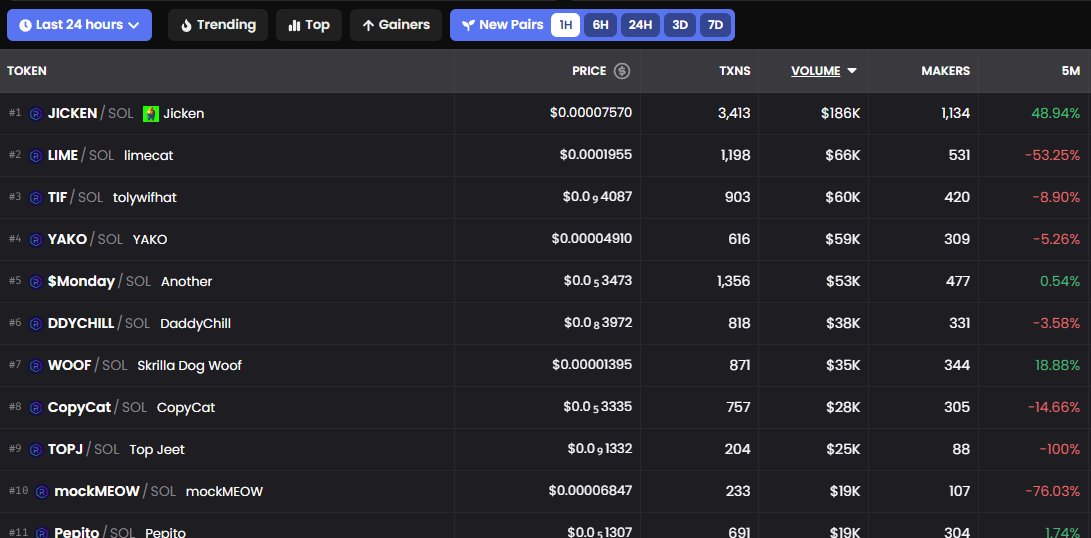Click the Raydium icon beside TIF
The height and width of the screenshot is (538, 1091).
(x=35, y=198)
